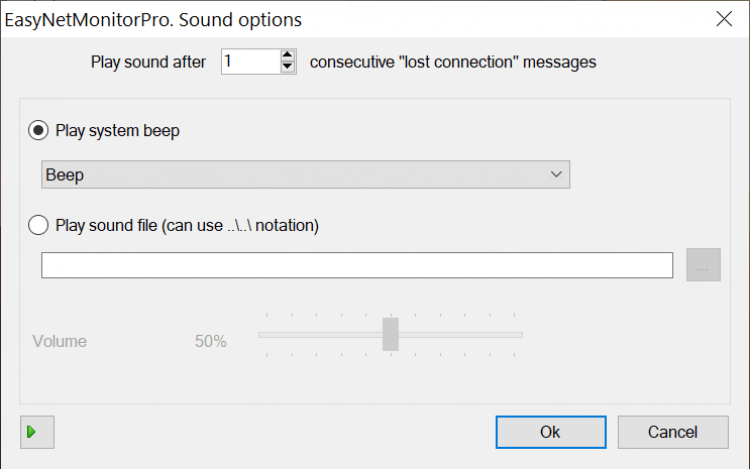Increase the consecutive messages count using up arrow

pyautogui.click(x=288, y=56)
